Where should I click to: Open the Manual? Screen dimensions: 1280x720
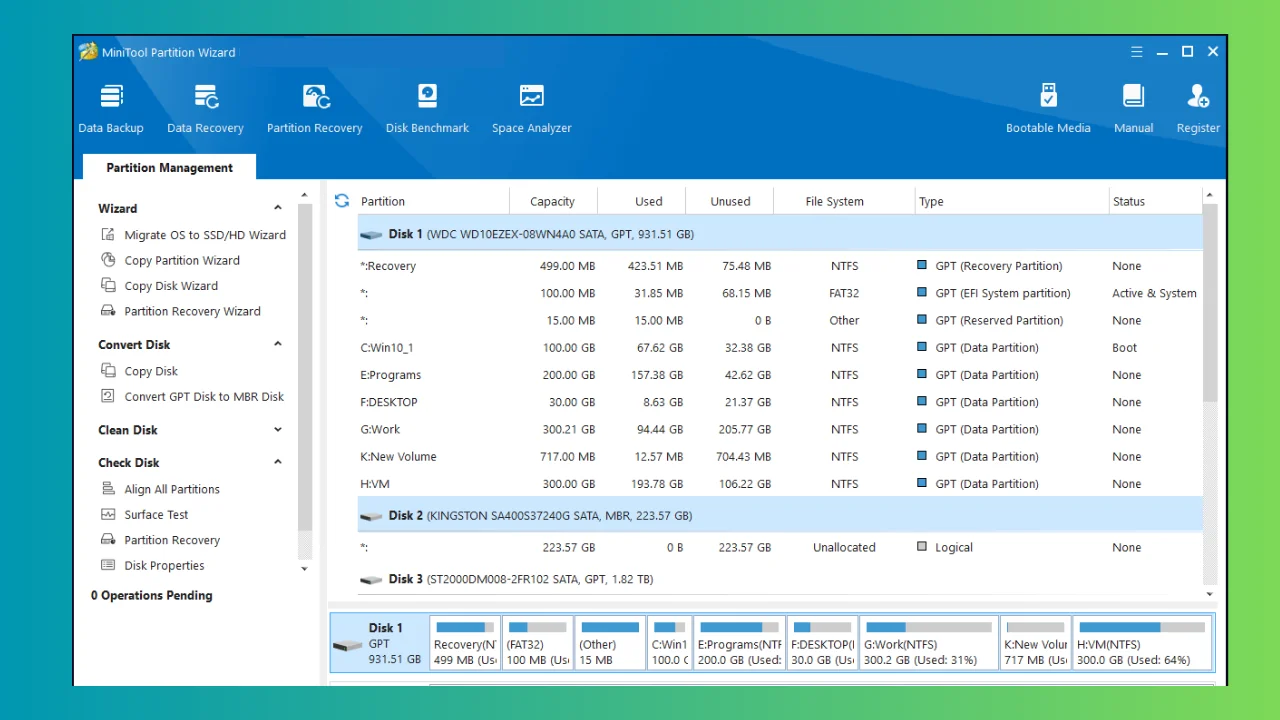click(x=1133, y=109)
